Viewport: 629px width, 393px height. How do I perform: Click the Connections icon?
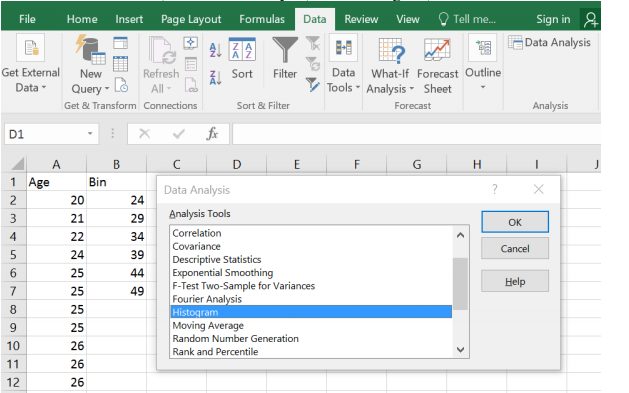tap(190, 43)
